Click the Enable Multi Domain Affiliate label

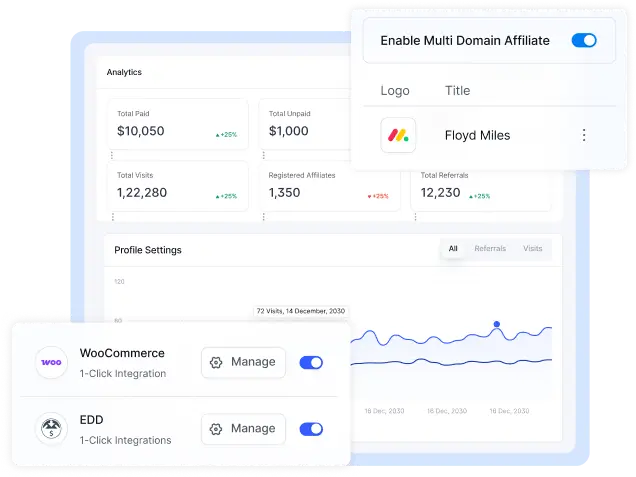pyautogui.click(x=465, y=41)
